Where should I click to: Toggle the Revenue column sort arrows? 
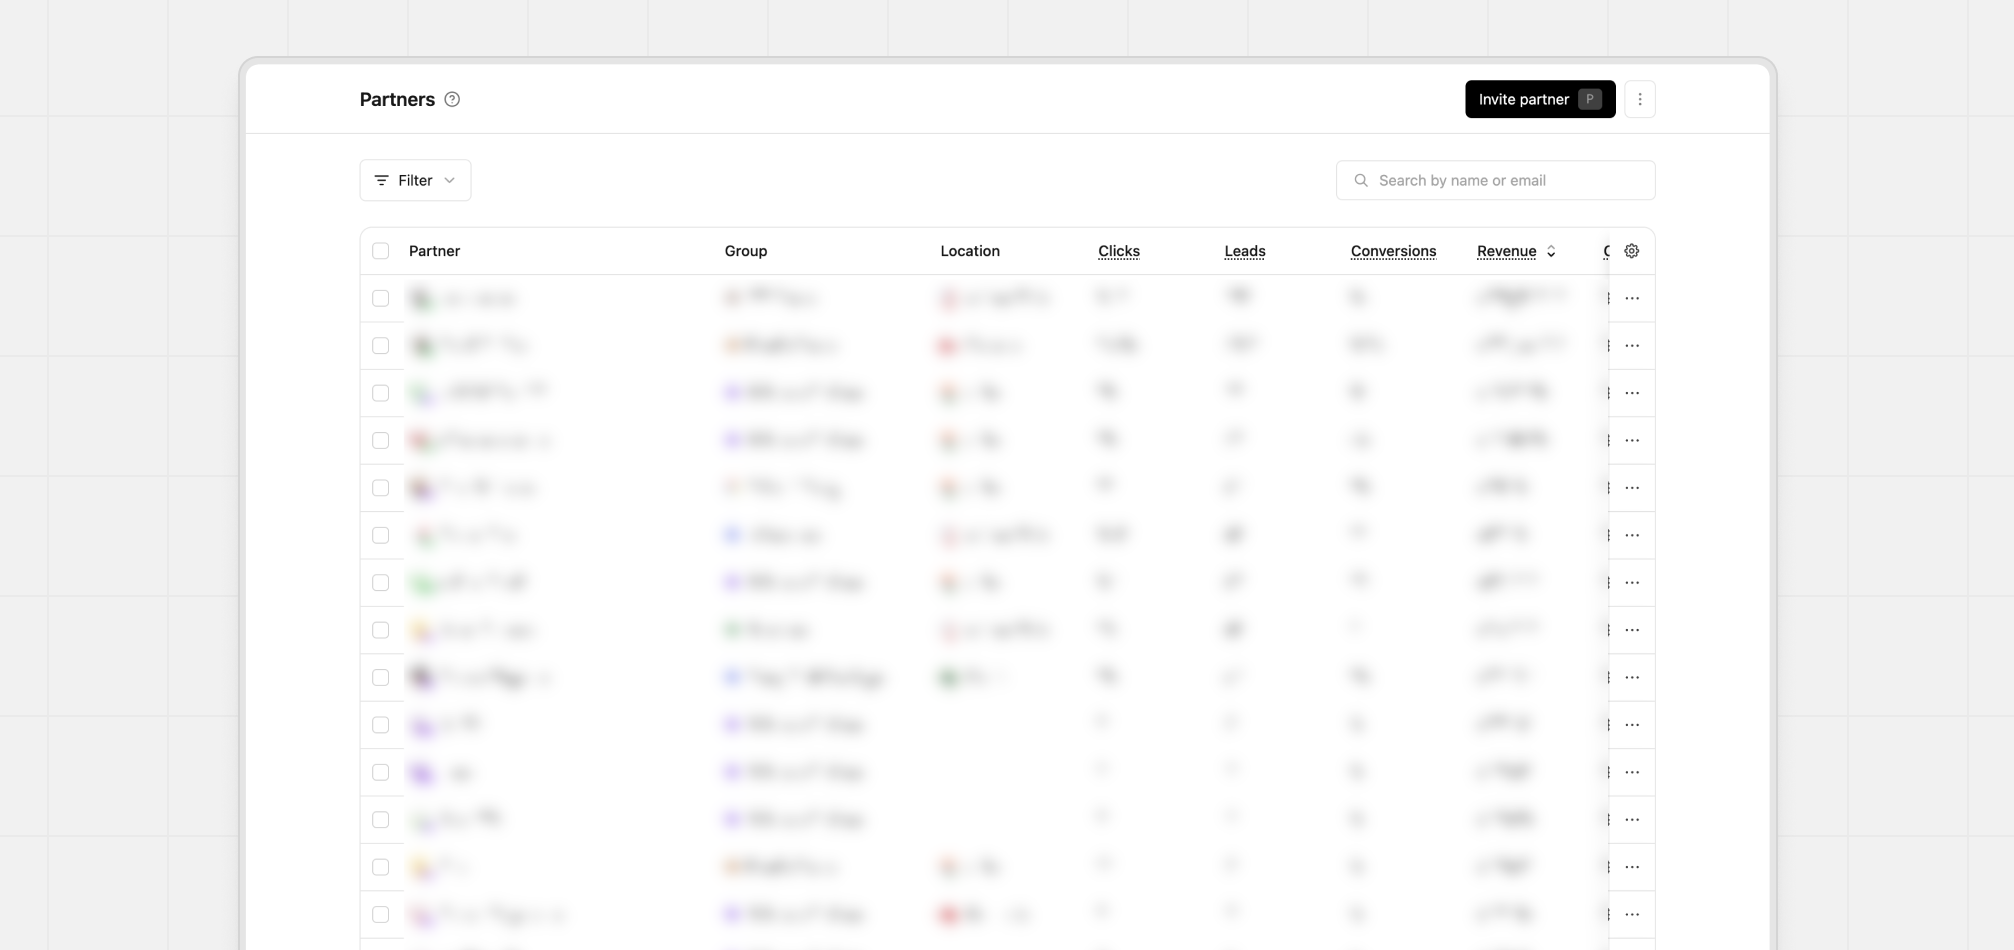click(1550, 251)
